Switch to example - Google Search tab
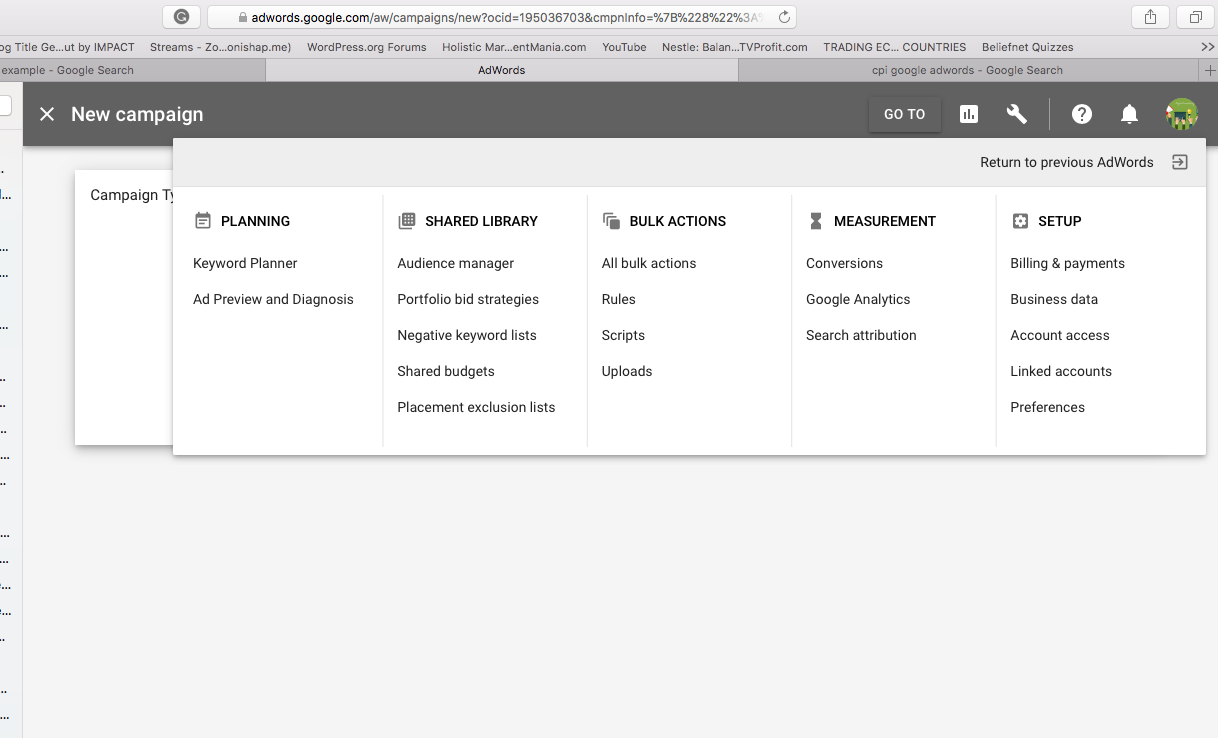Screen dimensions: 1218x738 pos(132,70)
